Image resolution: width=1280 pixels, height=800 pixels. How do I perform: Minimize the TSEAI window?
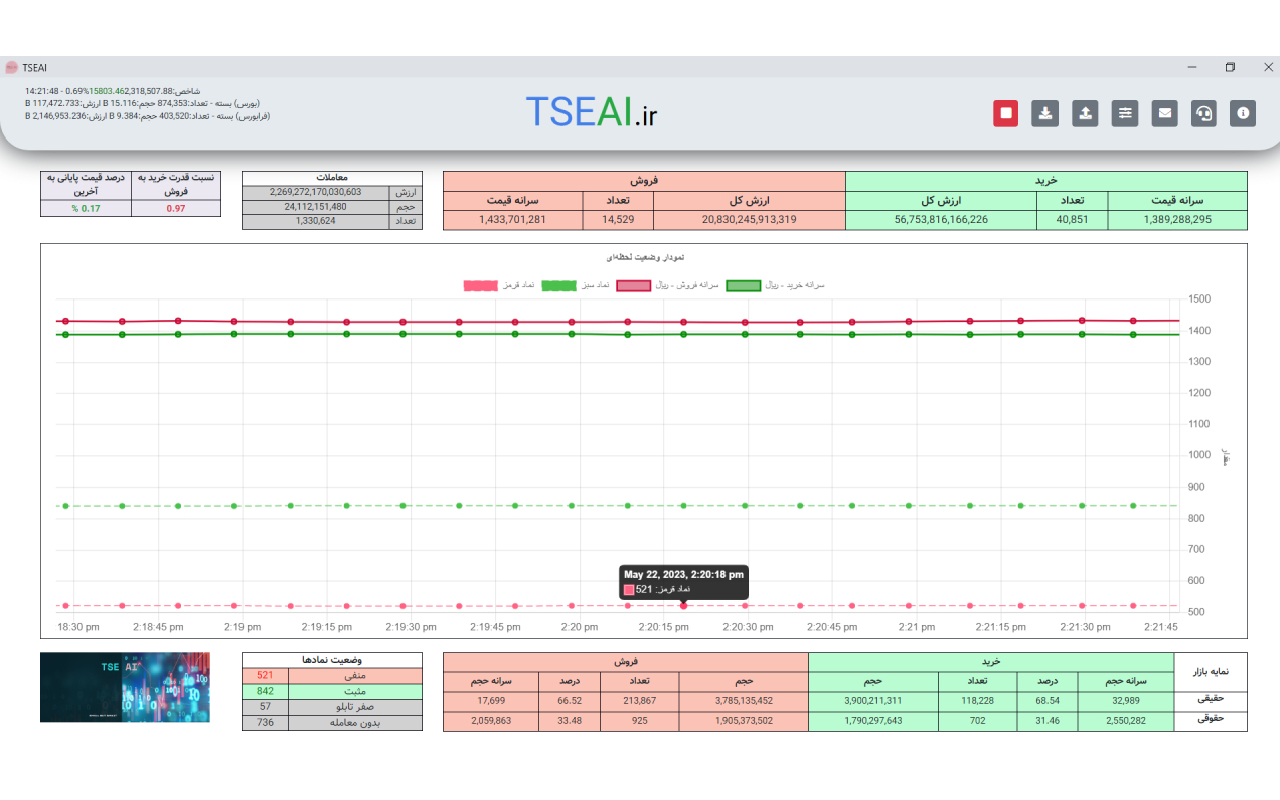tap(1192, 67)
